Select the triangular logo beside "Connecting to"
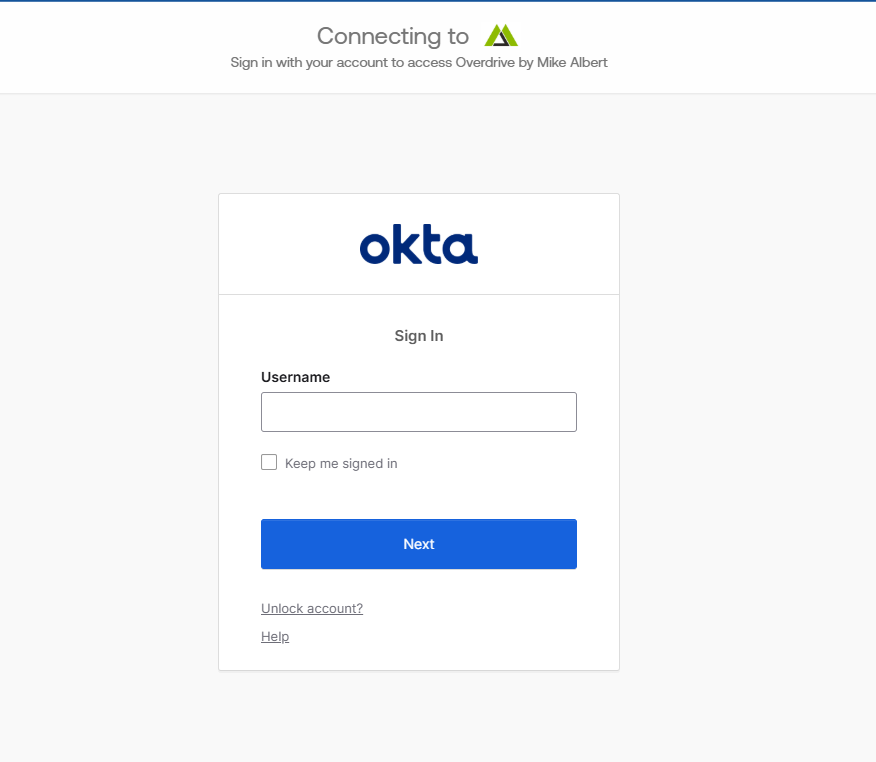Image resolution: width=876 pixels, height=762 pixels. click(501, 36)
